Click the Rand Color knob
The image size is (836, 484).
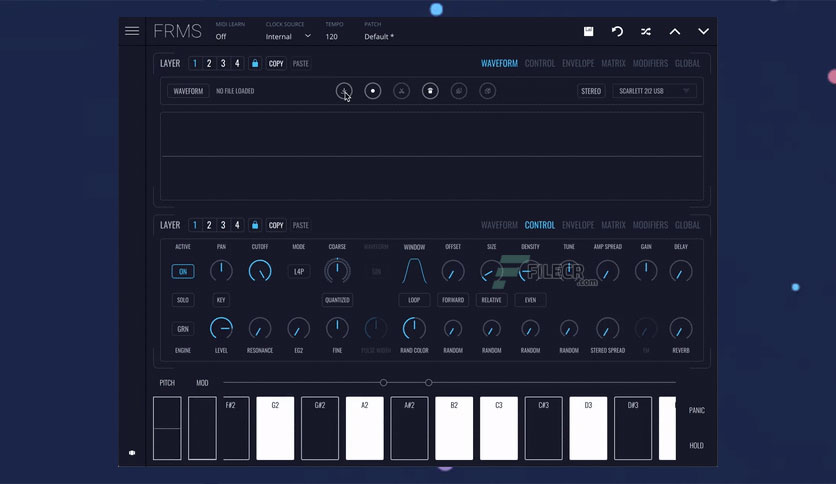tap(414, 328)
